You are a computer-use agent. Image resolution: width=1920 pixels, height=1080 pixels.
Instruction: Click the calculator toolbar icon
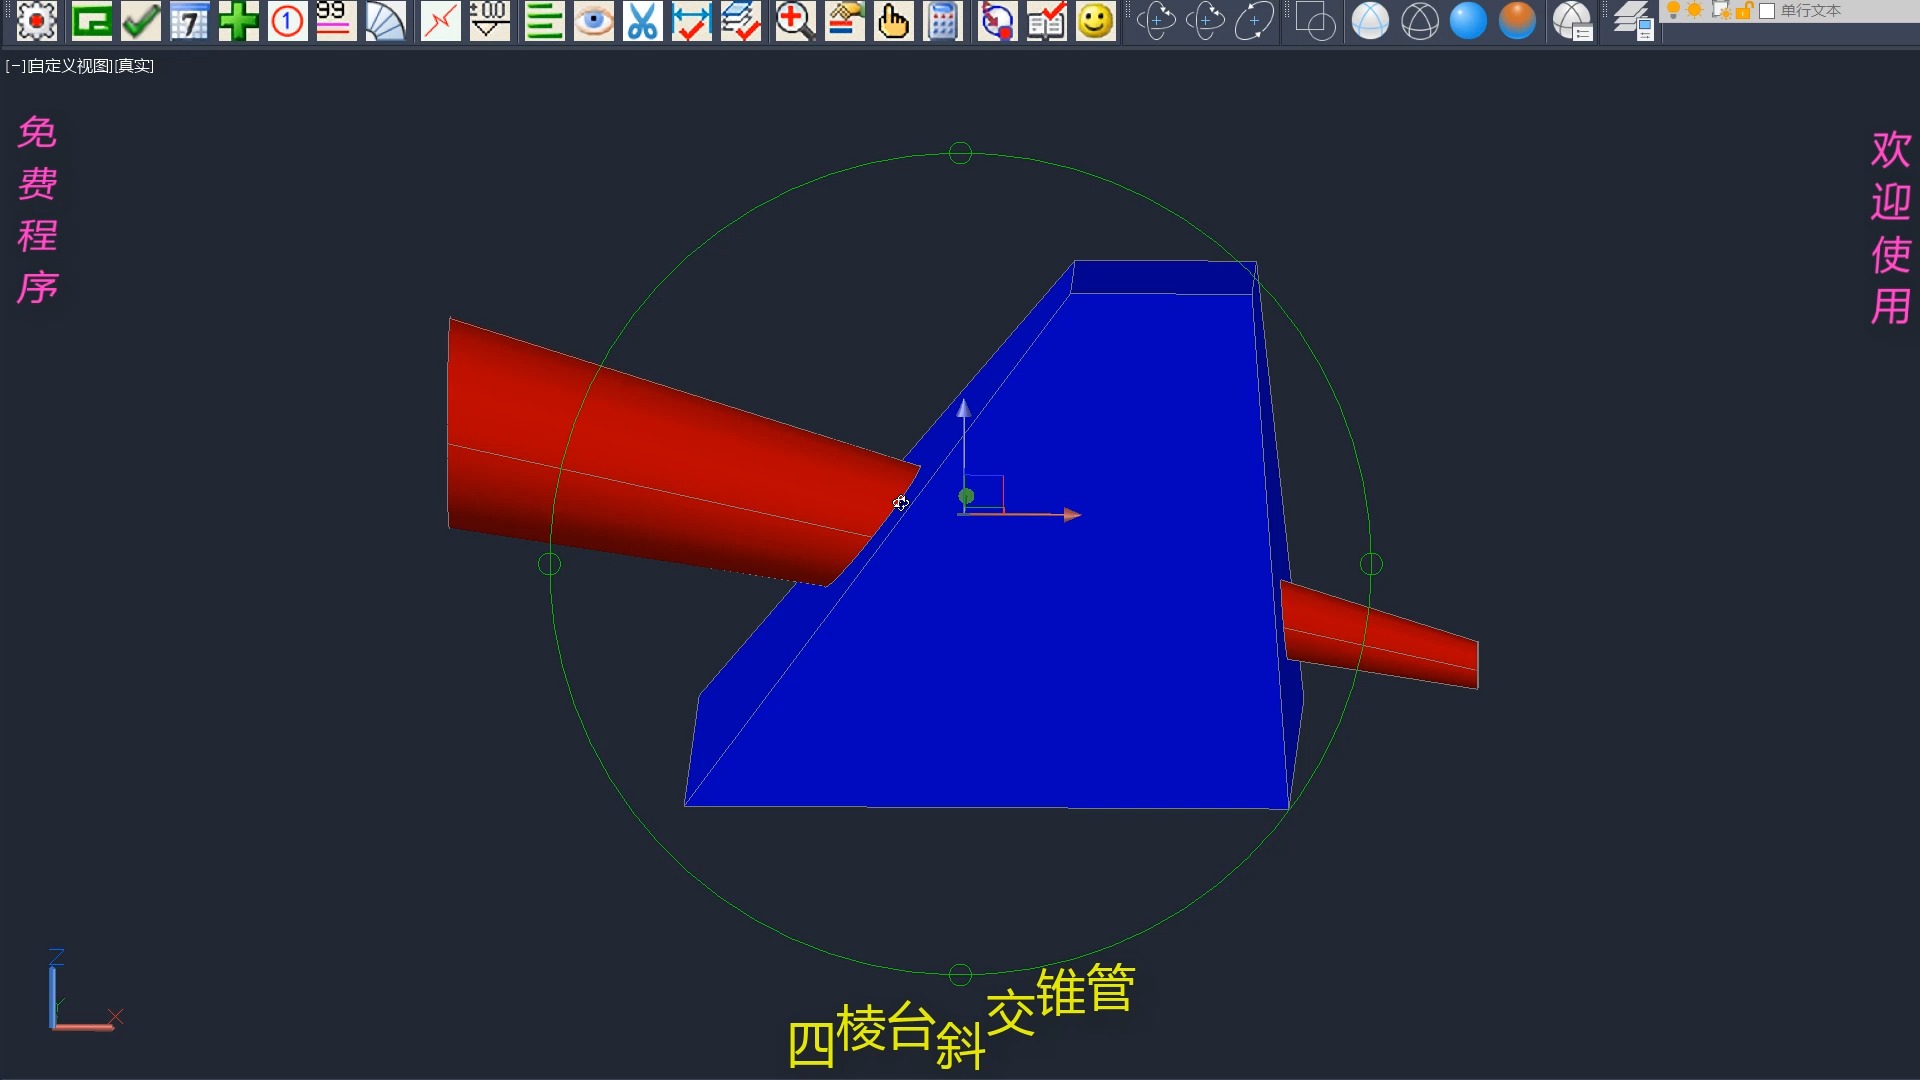tap(942, 20)
